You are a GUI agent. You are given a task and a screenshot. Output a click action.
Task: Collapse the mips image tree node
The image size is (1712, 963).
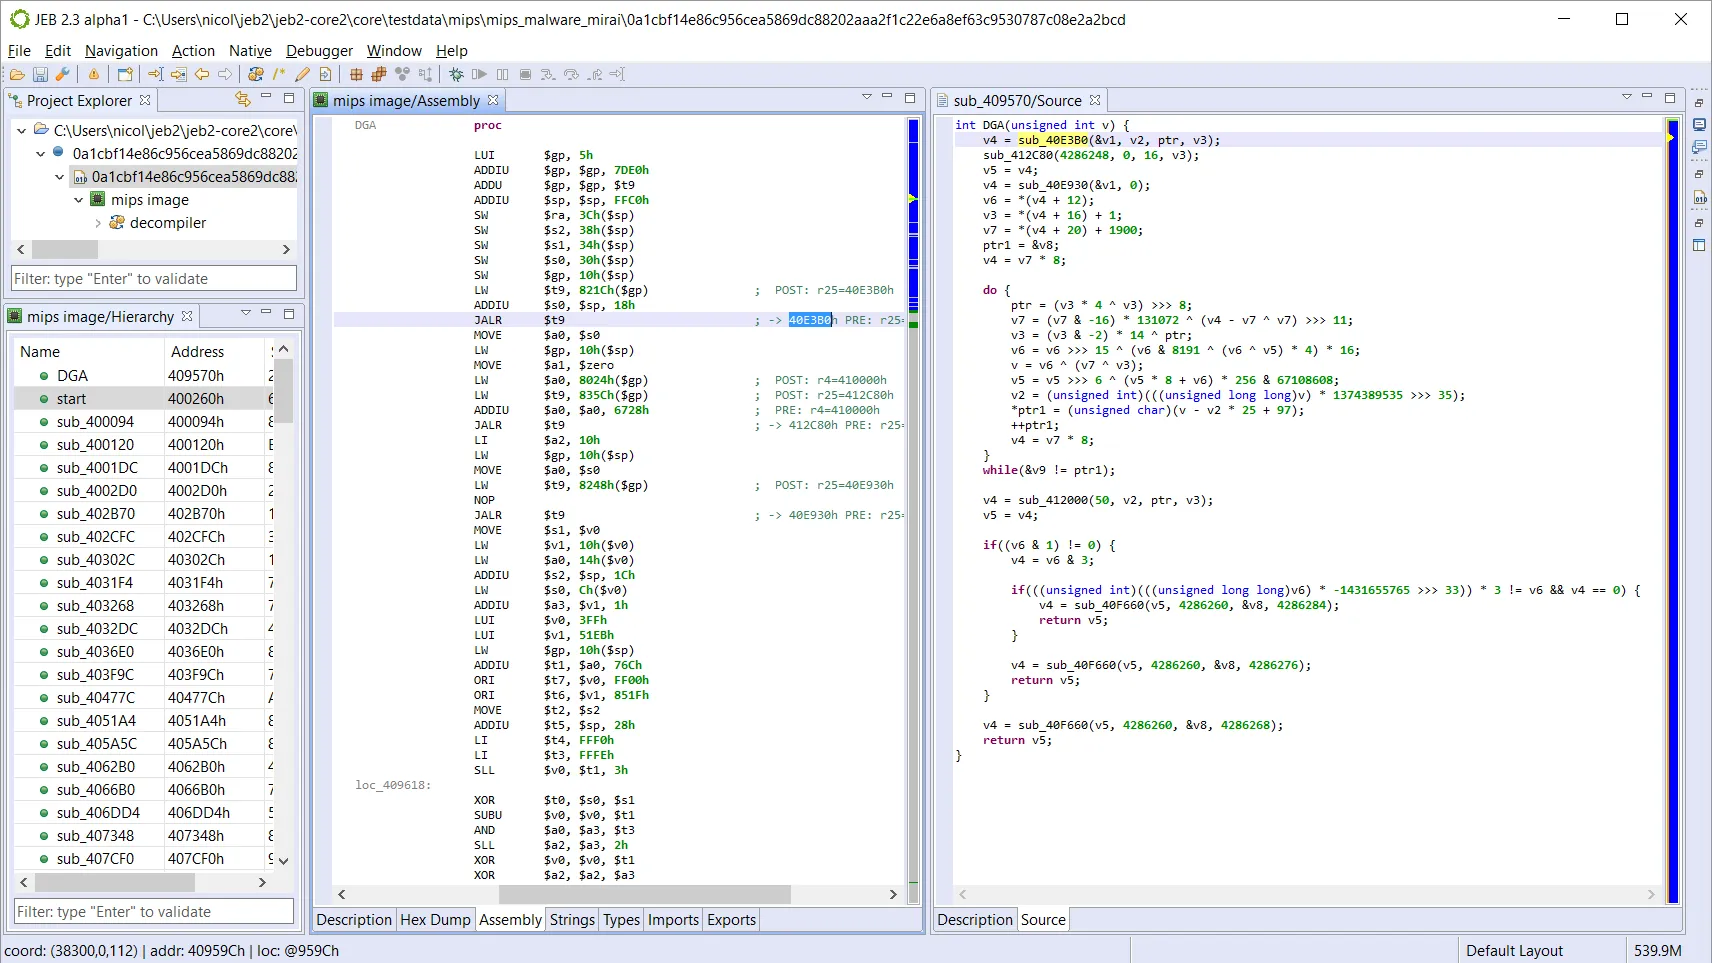(78, 199)
